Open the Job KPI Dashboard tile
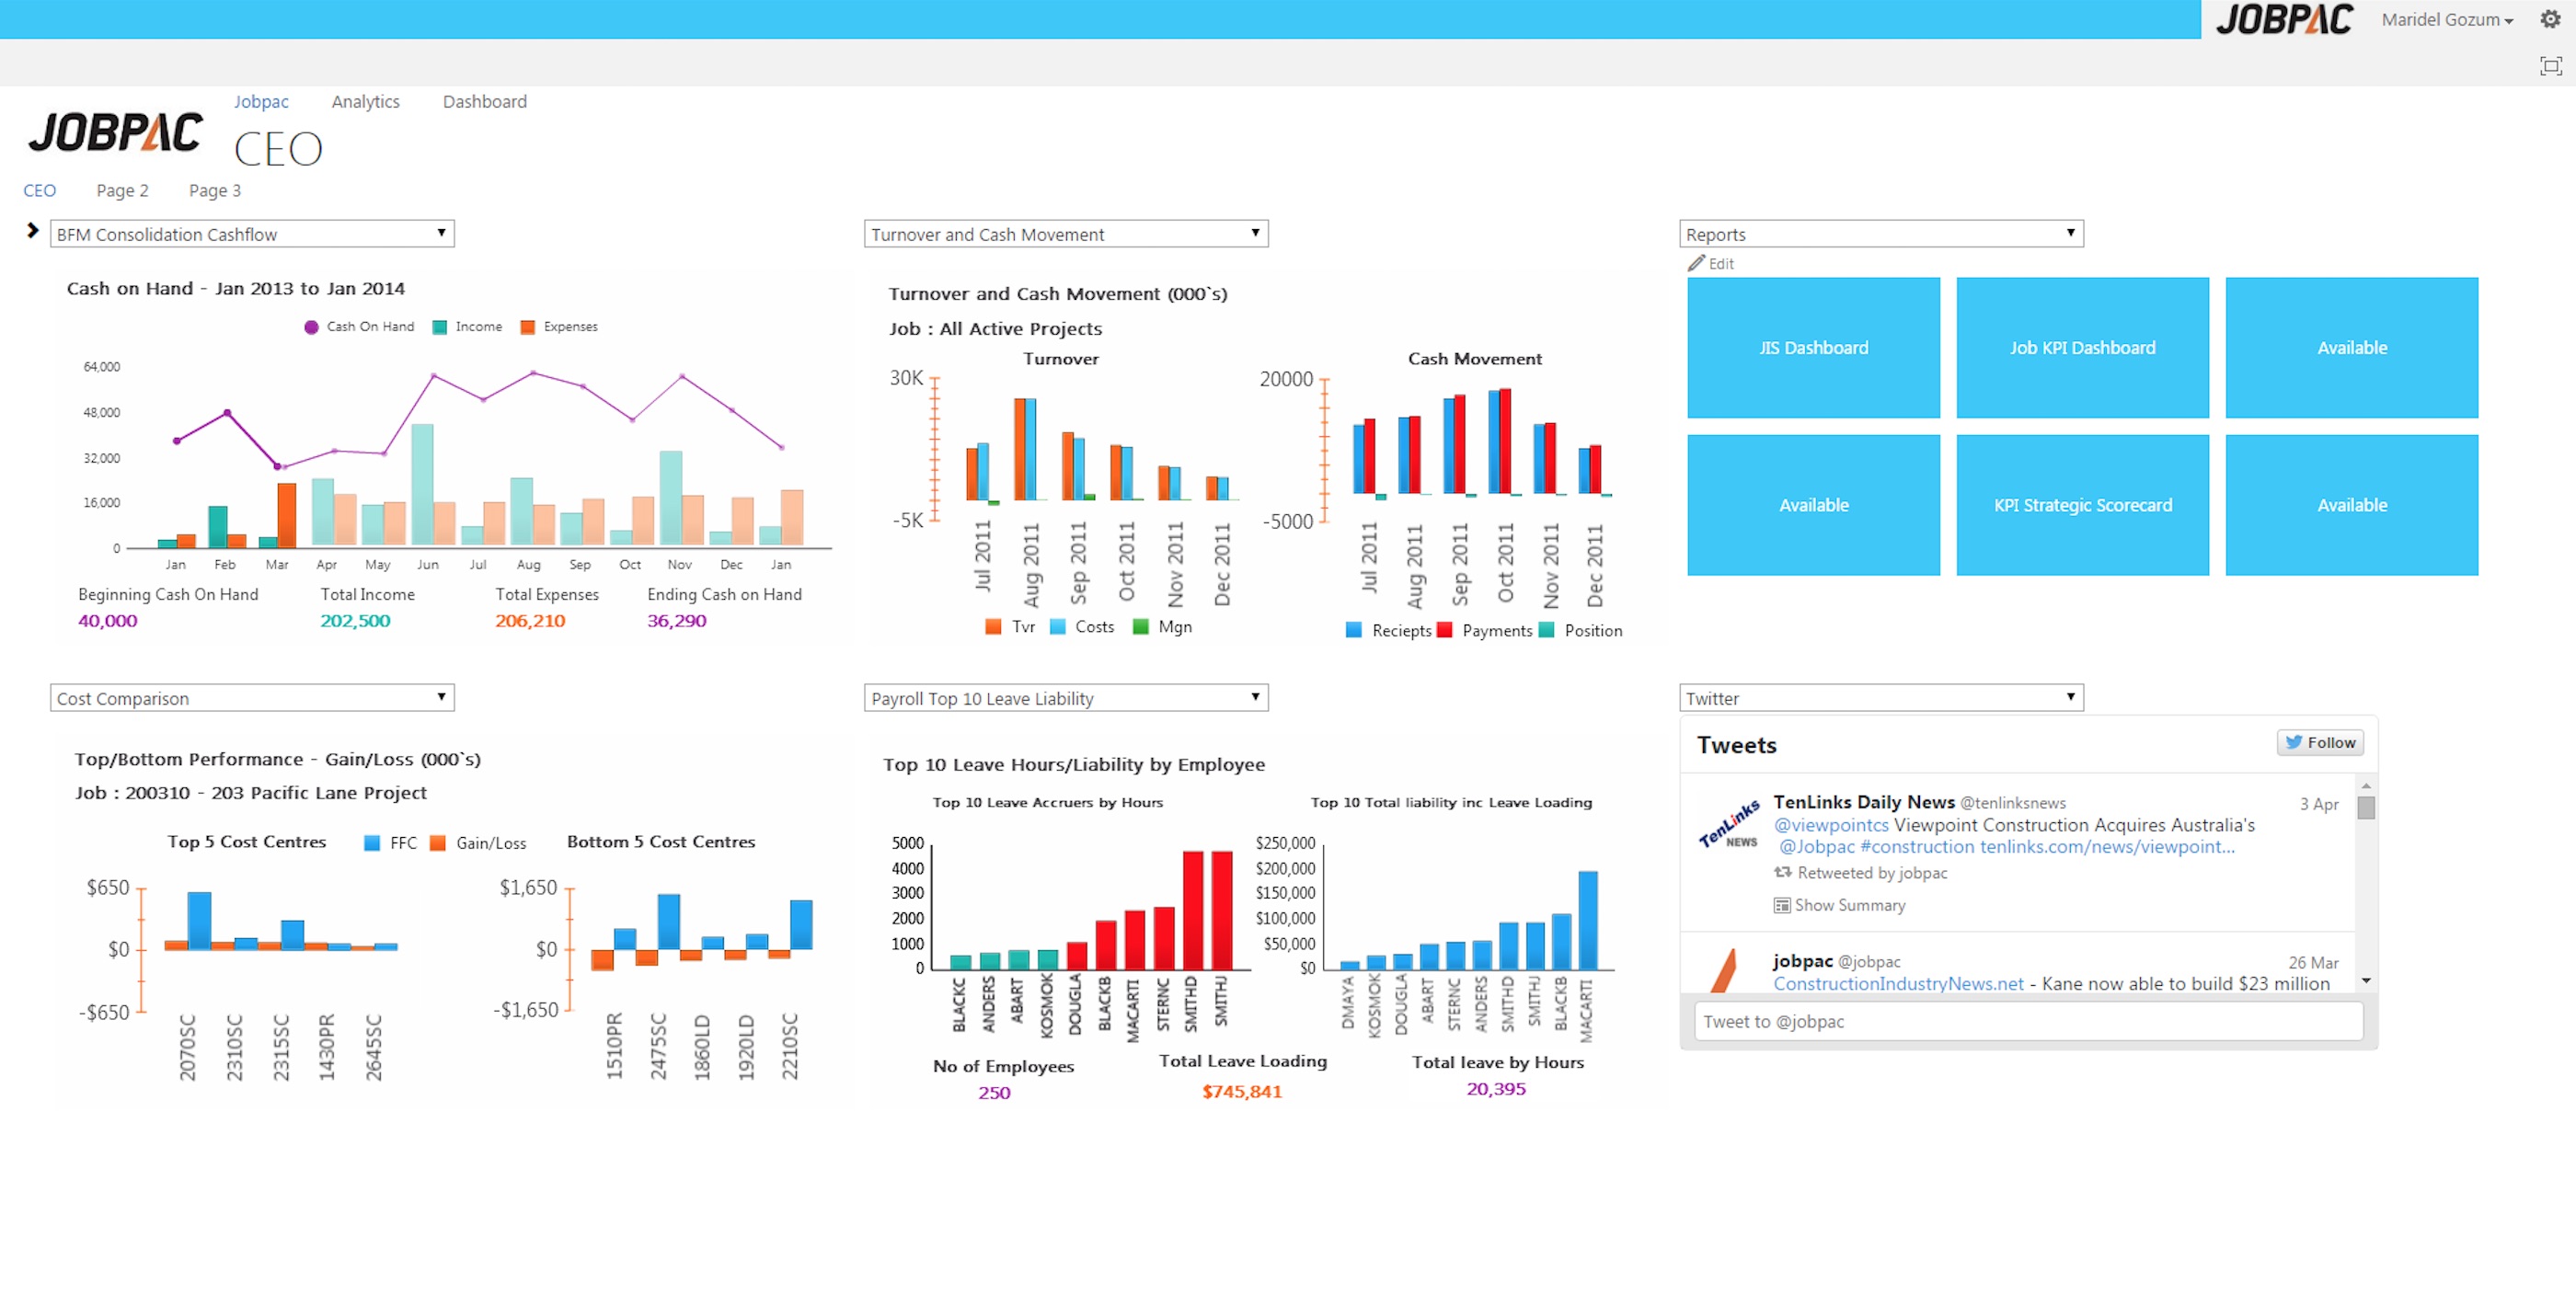2576x1295 pixels. tap(2082, 348)
